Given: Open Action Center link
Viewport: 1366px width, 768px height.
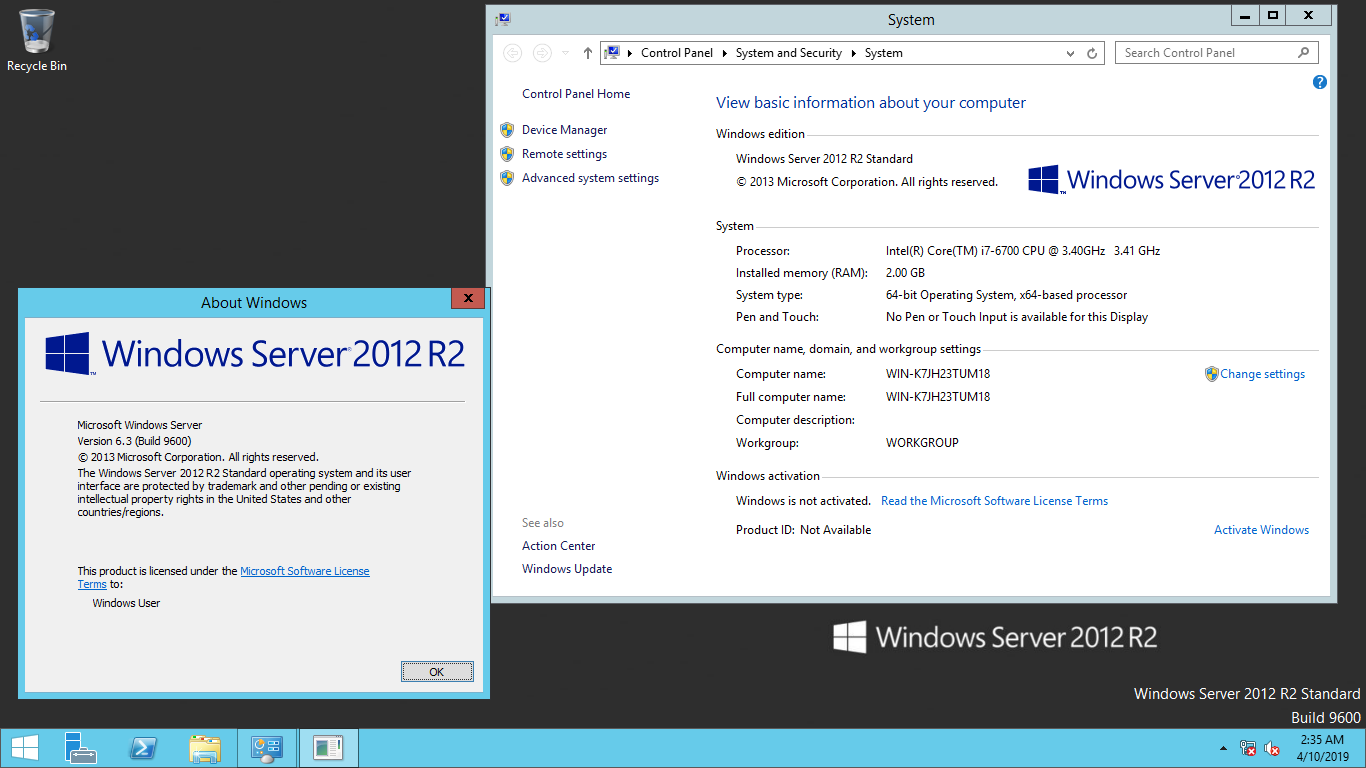Looking at the screenshot, I should 558,546.
